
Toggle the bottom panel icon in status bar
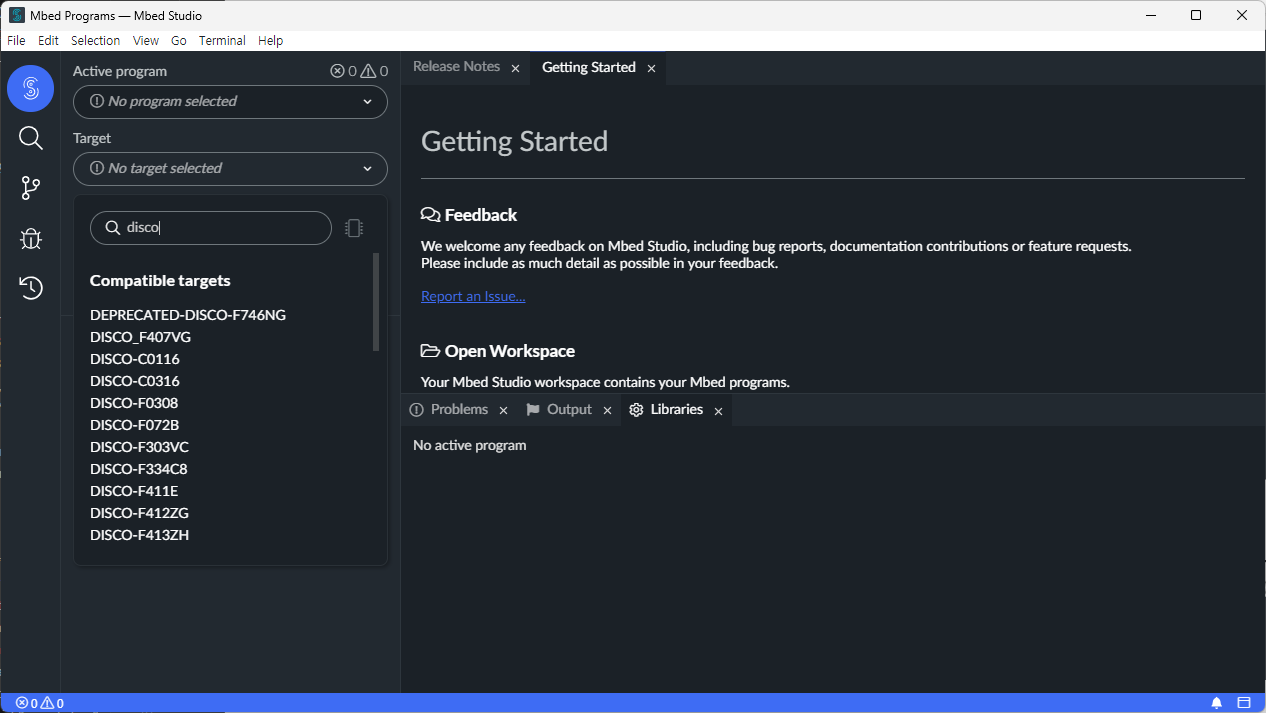(1244, 703)
